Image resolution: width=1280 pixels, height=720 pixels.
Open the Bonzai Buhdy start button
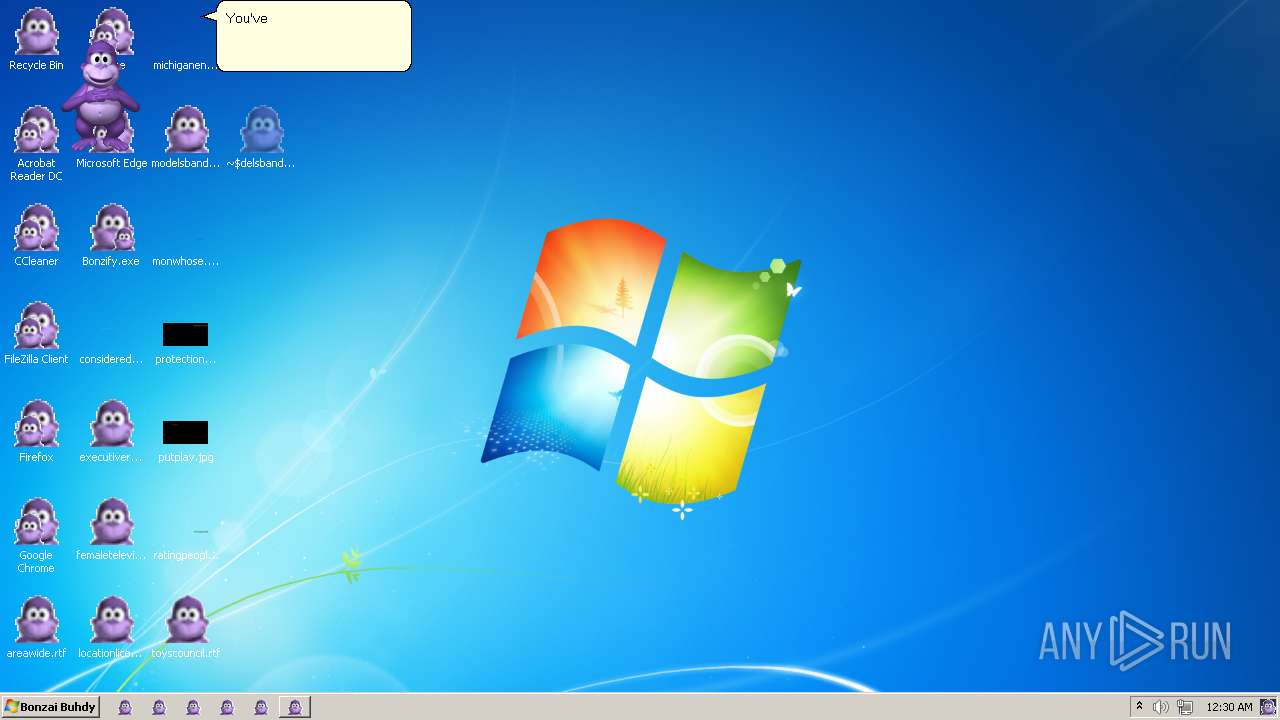[x=51, y=707]
